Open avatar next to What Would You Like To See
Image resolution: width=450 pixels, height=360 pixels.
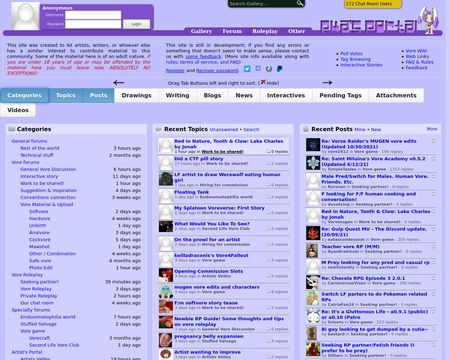point(166,226)
